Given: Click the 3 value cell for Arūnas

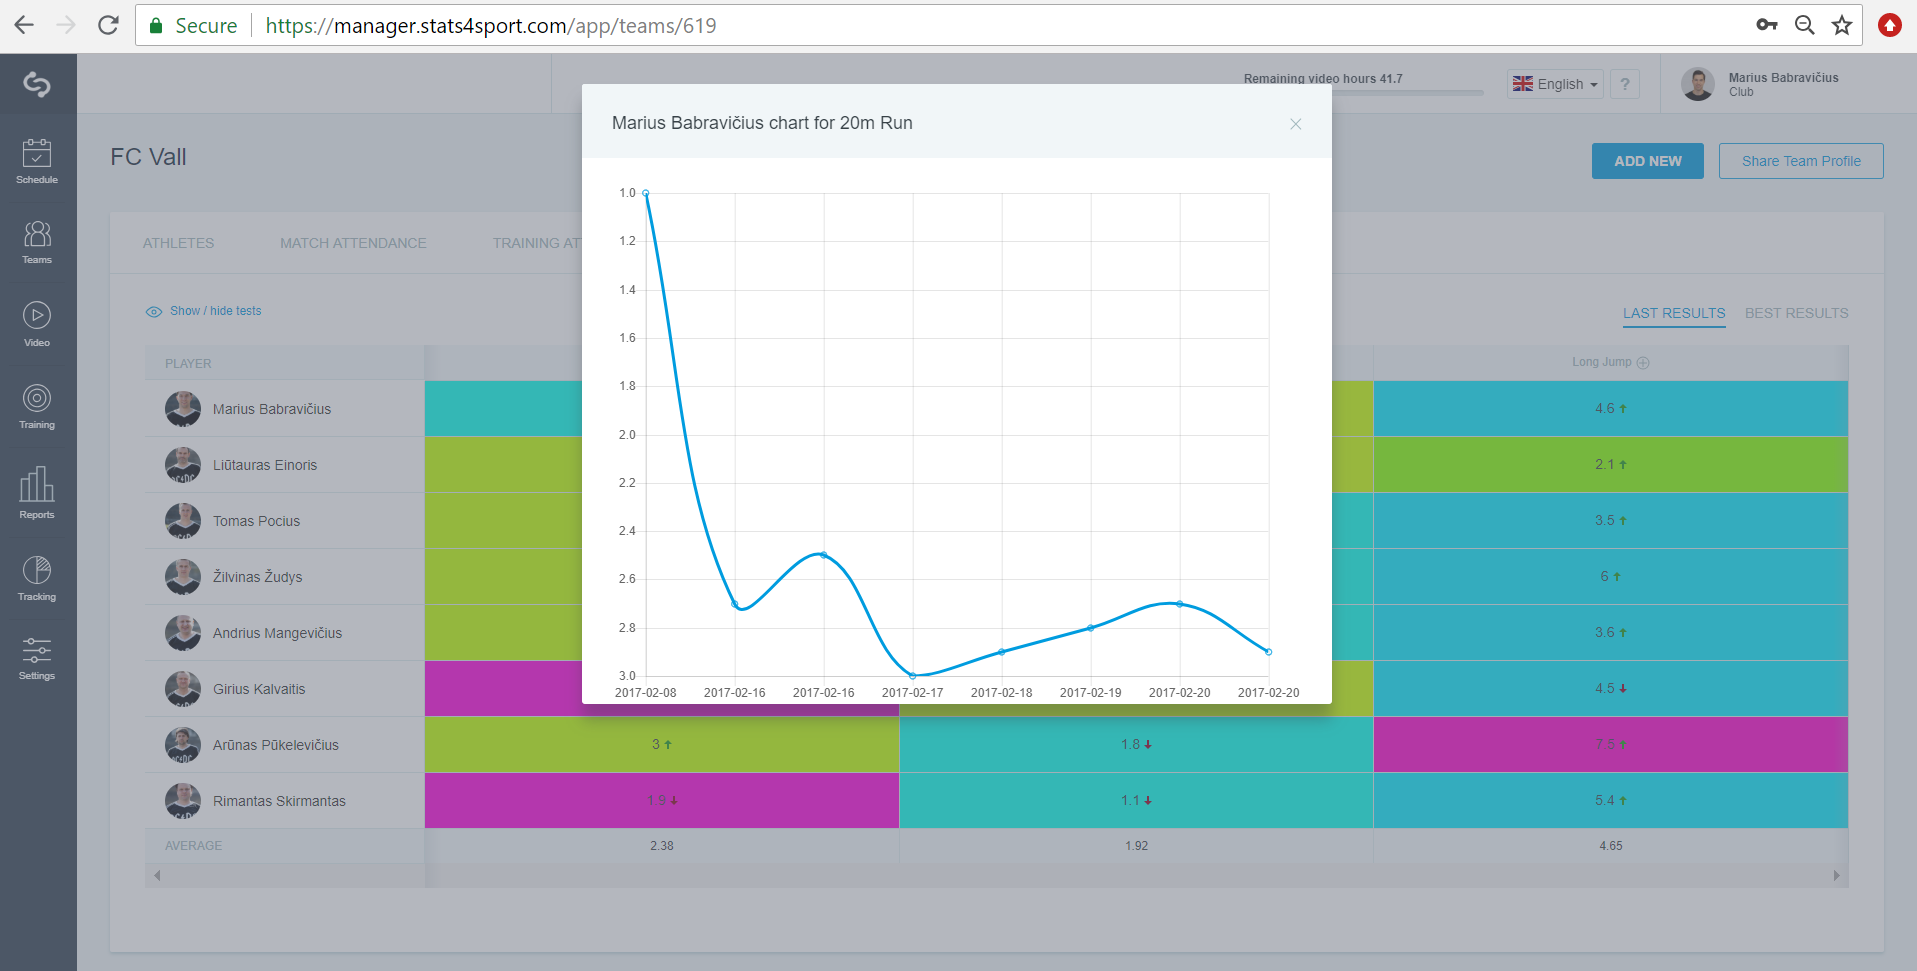Looking at the screenshot, I should pos(662,744).
